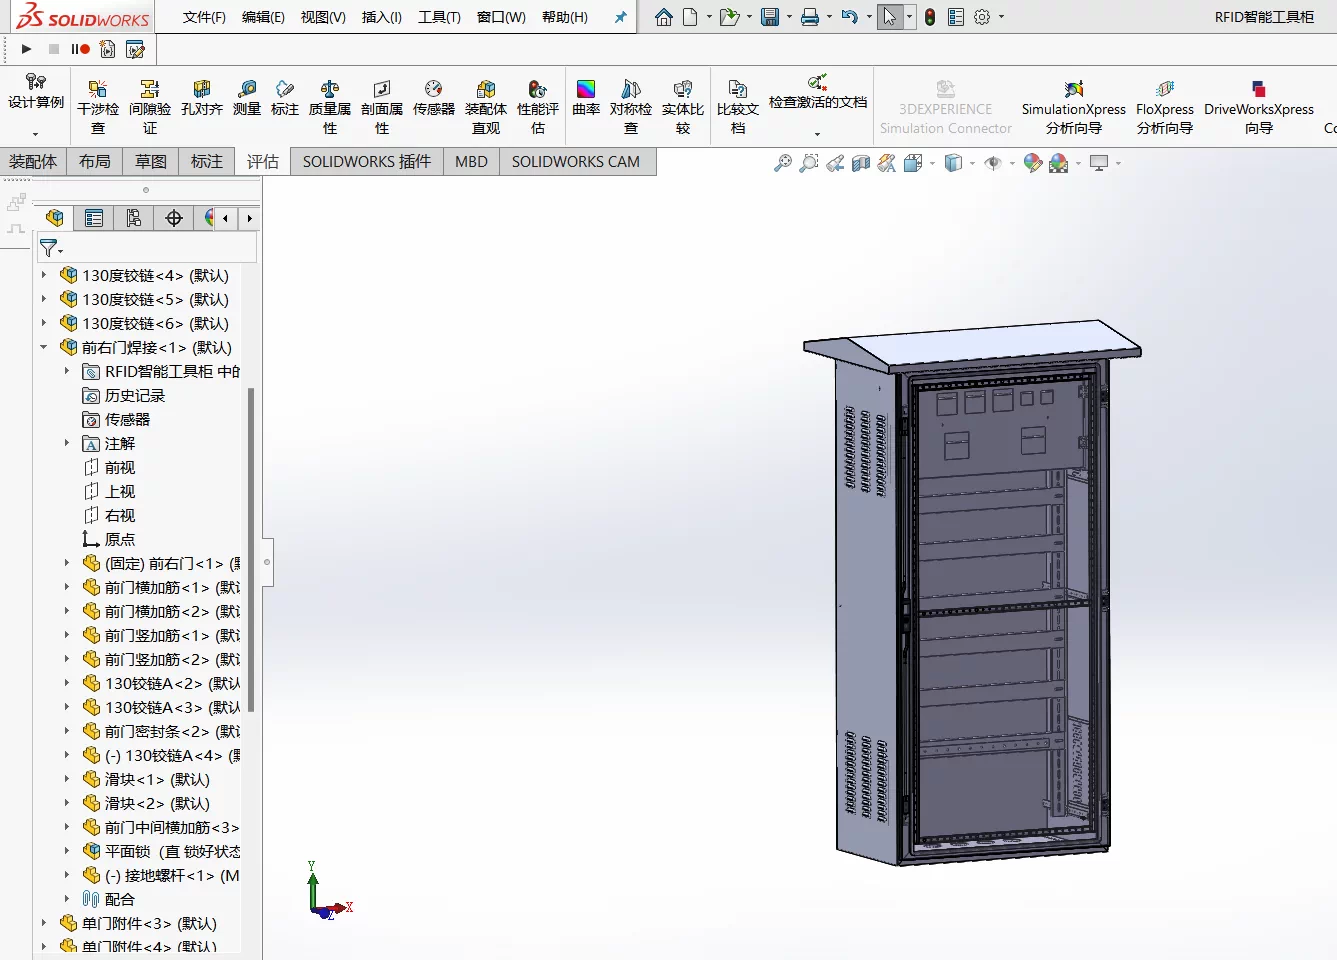Start macro playback with Play button

tap(26, 48)
